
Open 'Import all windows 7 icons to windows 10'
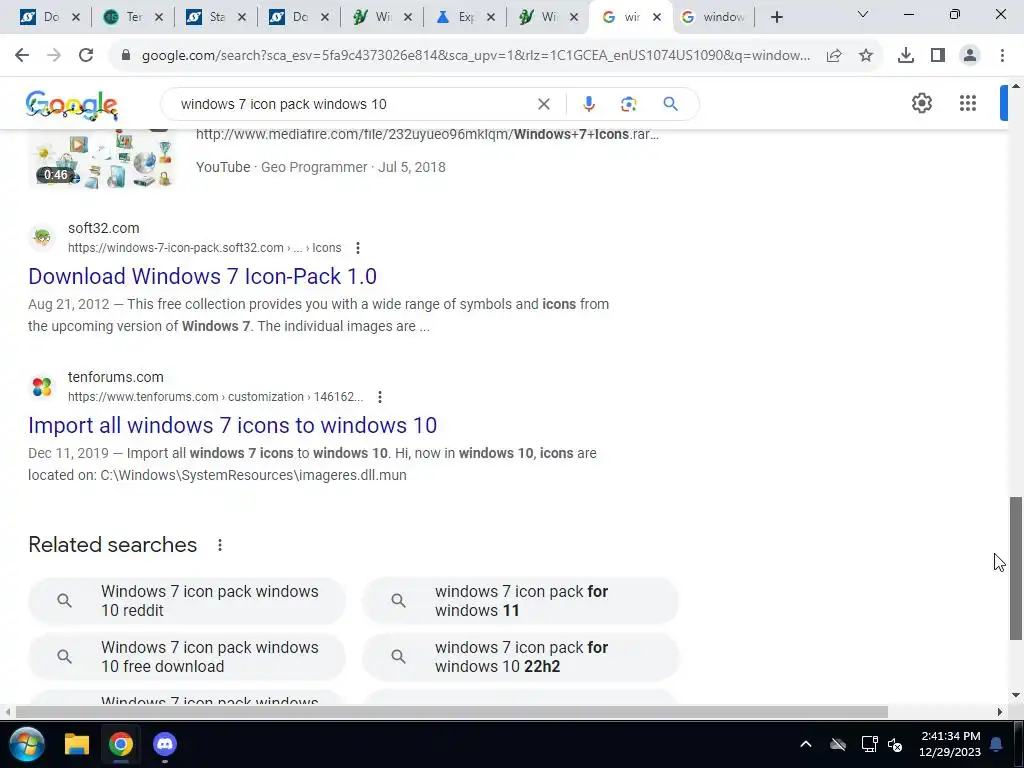(x=232, y=425)
